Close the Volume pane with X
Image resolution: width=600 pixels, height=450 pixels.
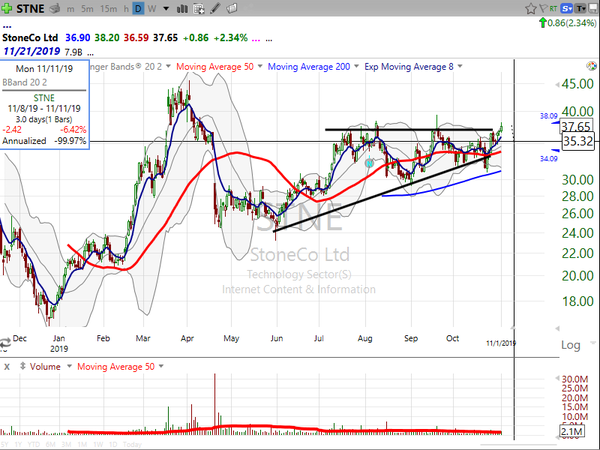coord(7,367)
